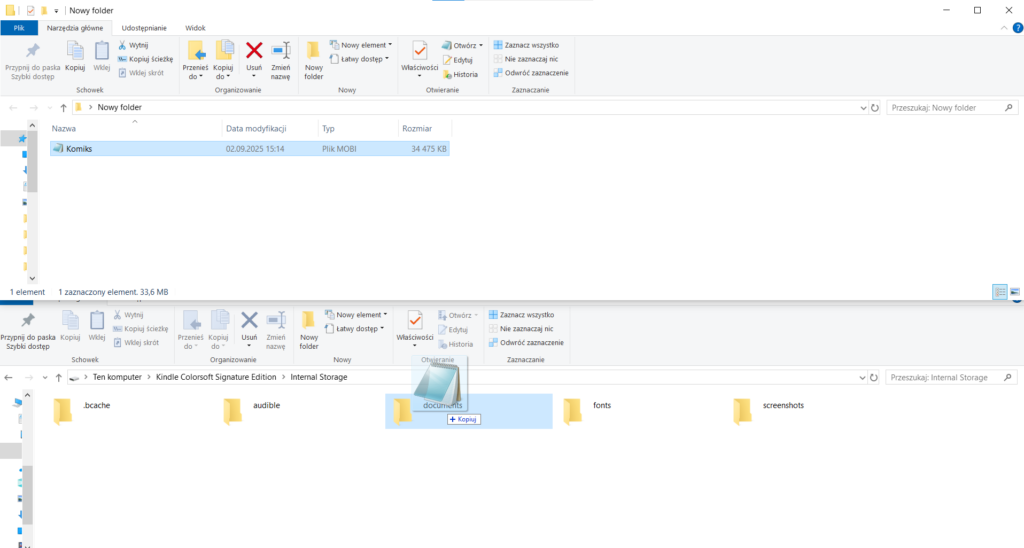The image size is (1024, 548).
Task: Click the back arrow in bottom window
Action: coord(8,378)
